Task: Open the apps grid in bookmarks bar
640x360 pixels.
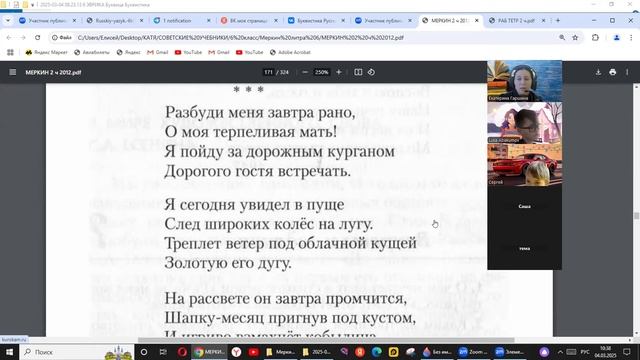Action: point(10,52)
